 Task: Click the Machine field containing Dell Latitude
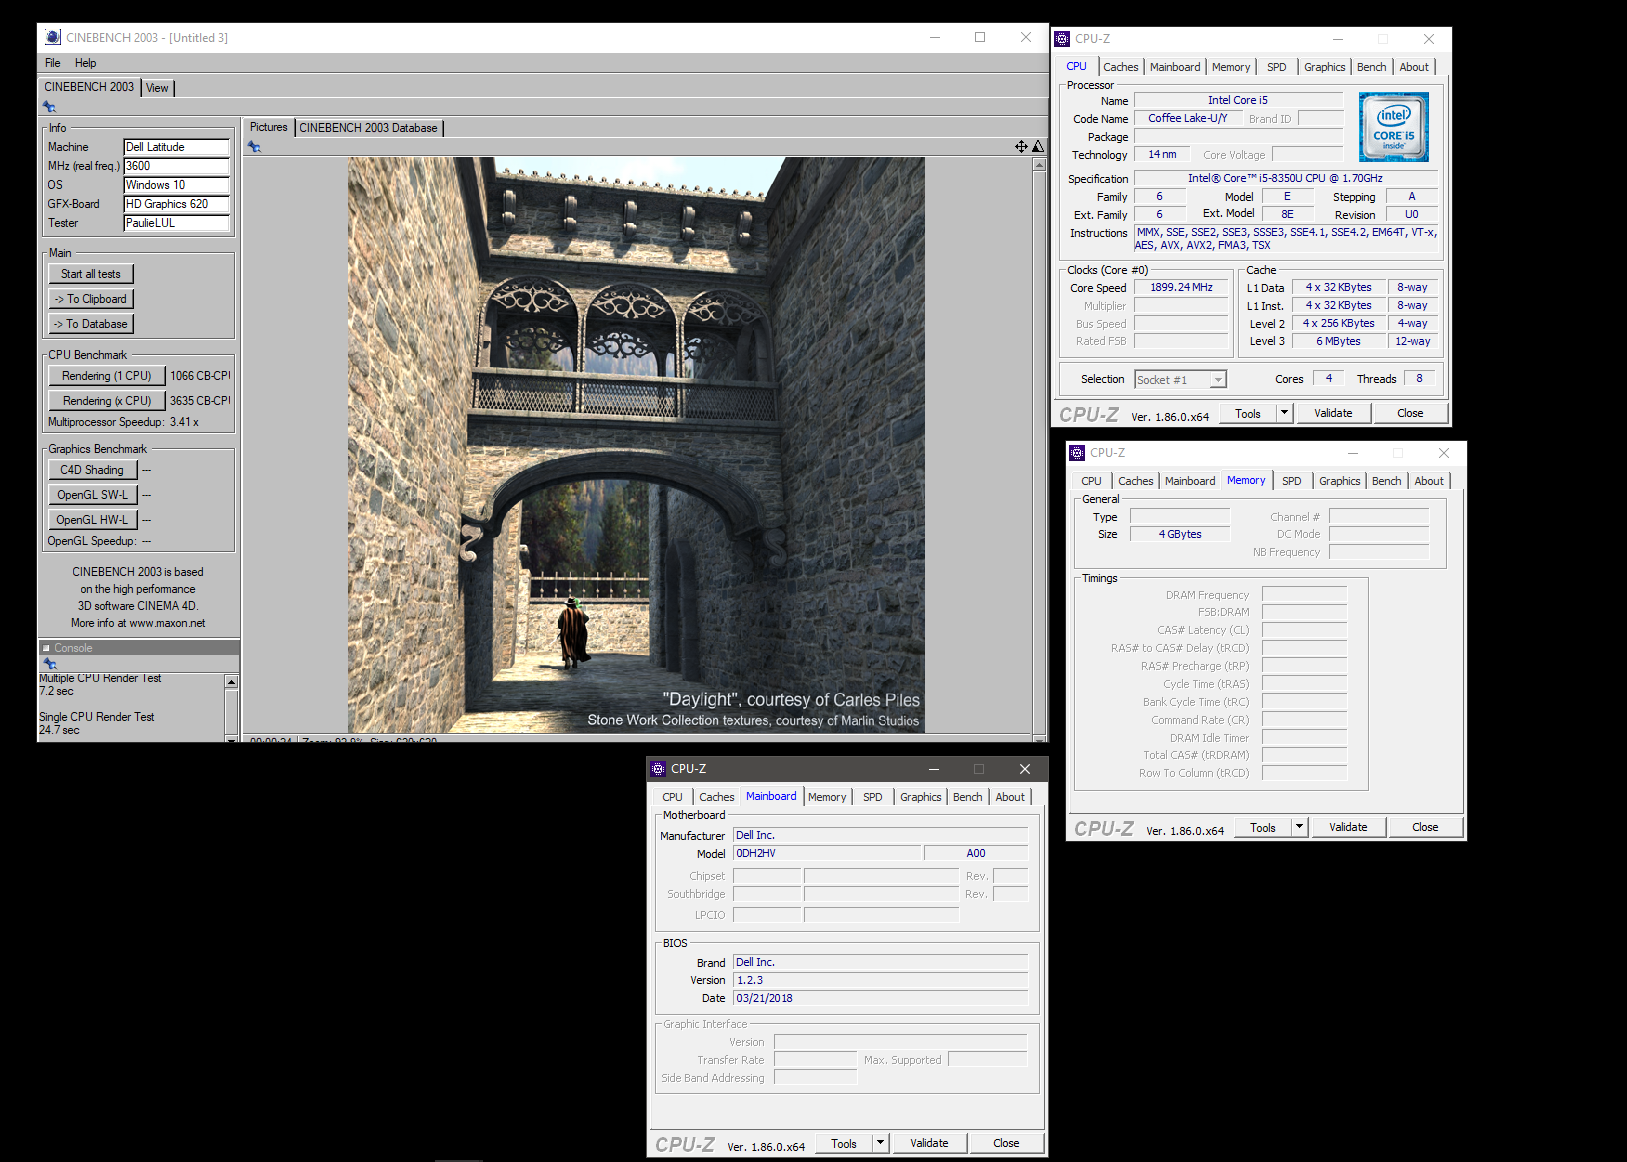(176, 147)
